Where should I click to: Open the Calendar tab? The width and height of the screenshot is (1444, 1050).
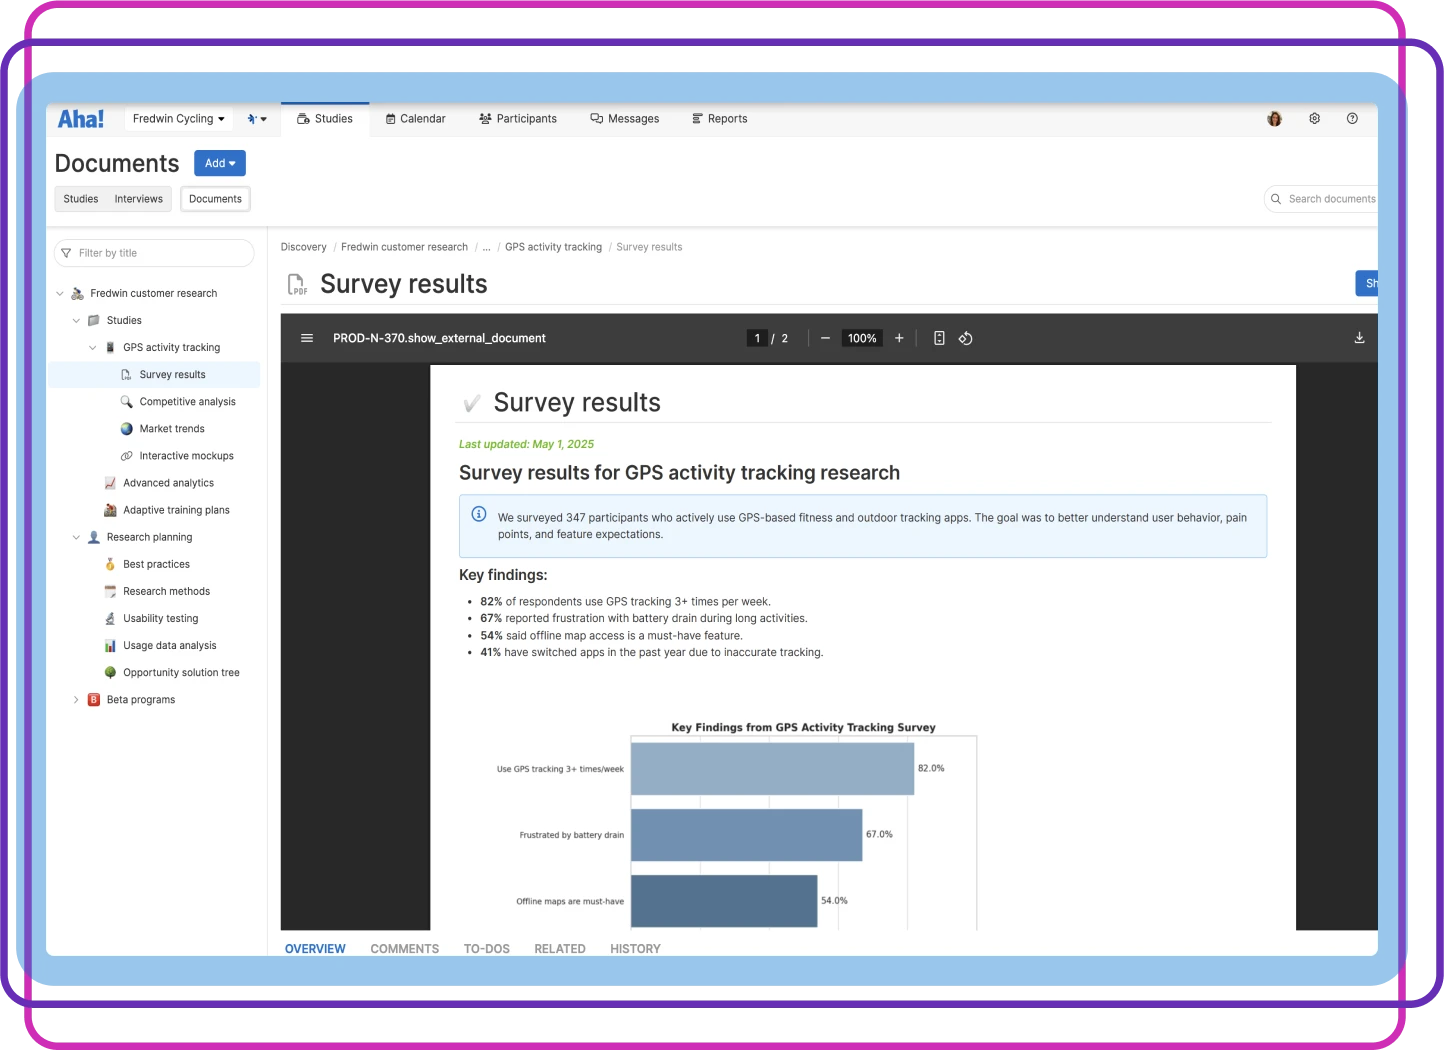415,119
